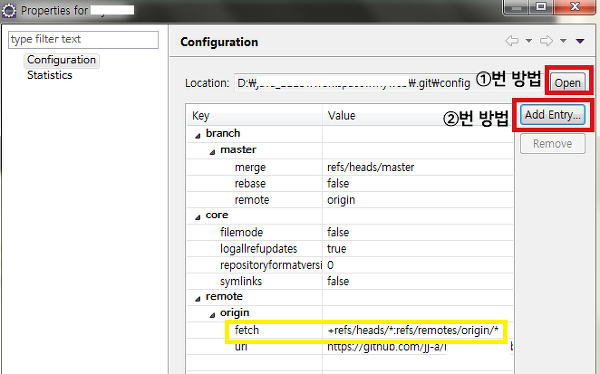Select the core tree node
The height and width of the screenshot is (374, 600).
click(x=217, y=215)
